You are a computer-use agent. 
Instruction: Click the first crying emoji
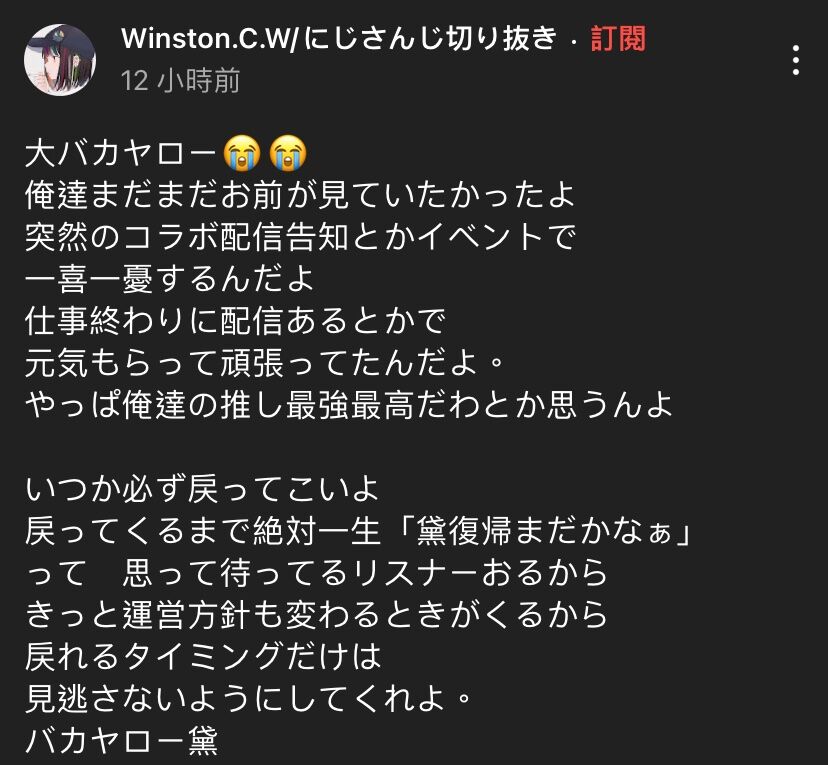[x=241, y=153]
